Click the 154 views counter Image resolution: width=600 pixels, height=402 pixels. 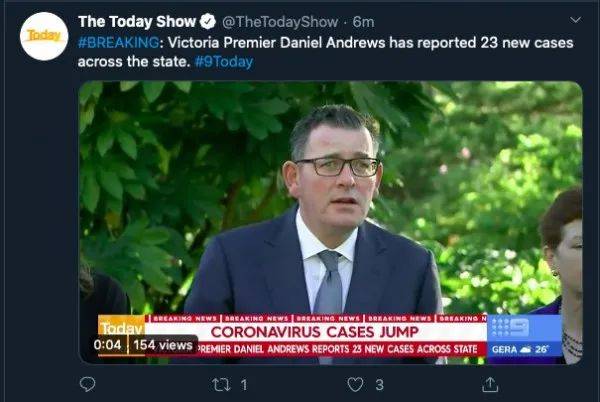pos(163,345)
